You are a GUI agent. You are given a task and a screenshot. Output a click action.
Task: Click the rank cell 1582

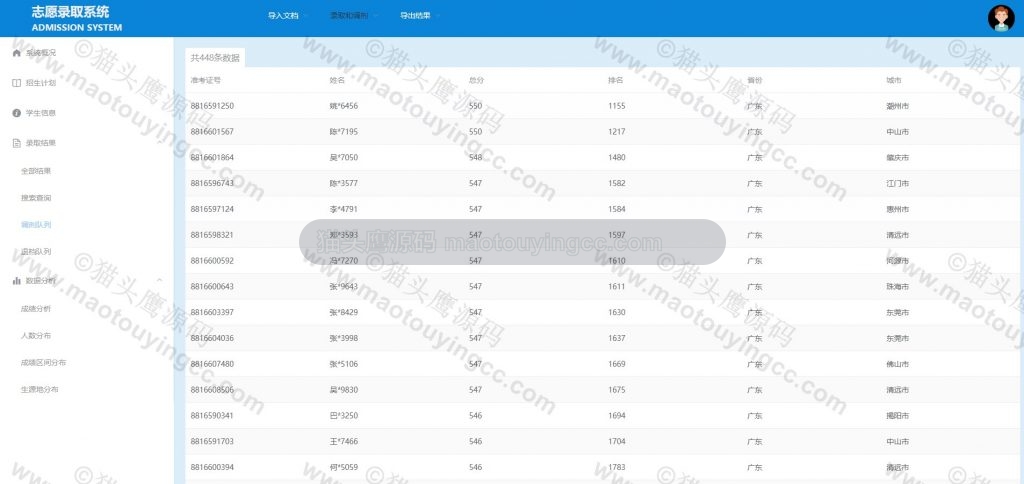point(616,184)
